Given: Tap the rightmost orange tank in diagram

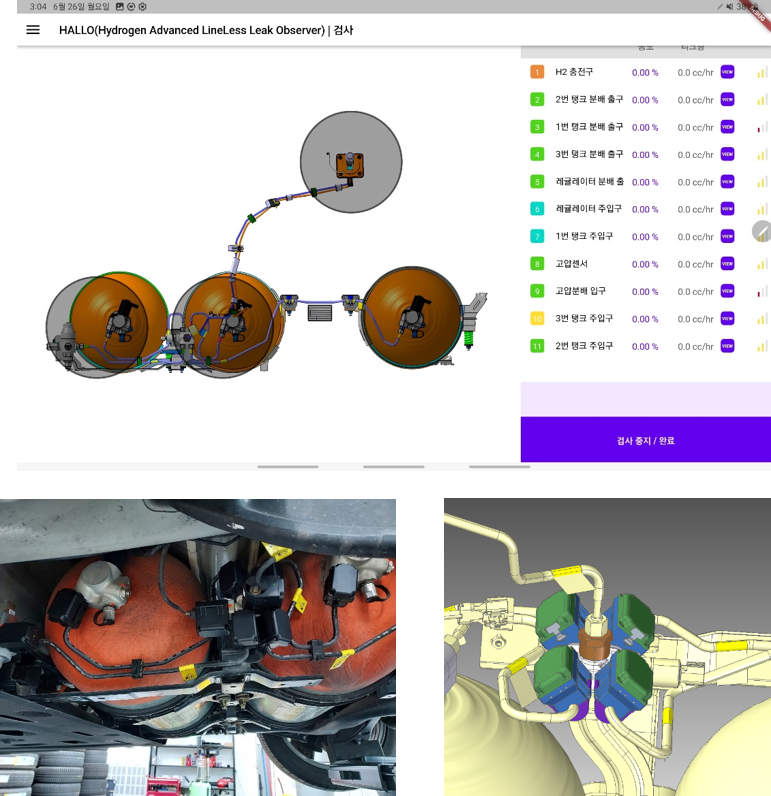Looking at the screenshot, I should tap(412, 316).
